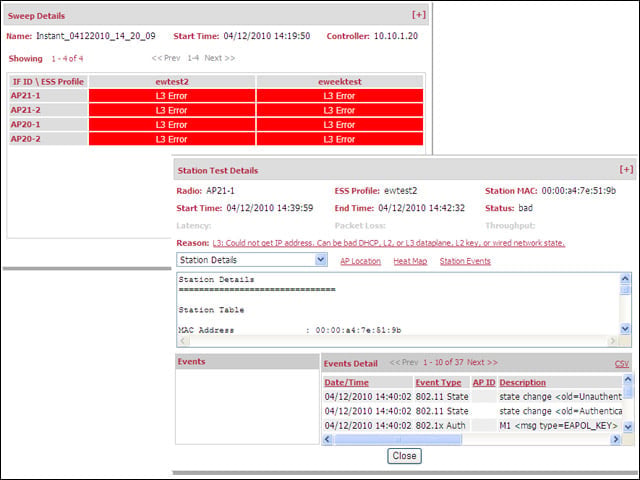Expand the Sweep Details panel with [+]
The image size is (640, 480).
(x=419, y=15)
